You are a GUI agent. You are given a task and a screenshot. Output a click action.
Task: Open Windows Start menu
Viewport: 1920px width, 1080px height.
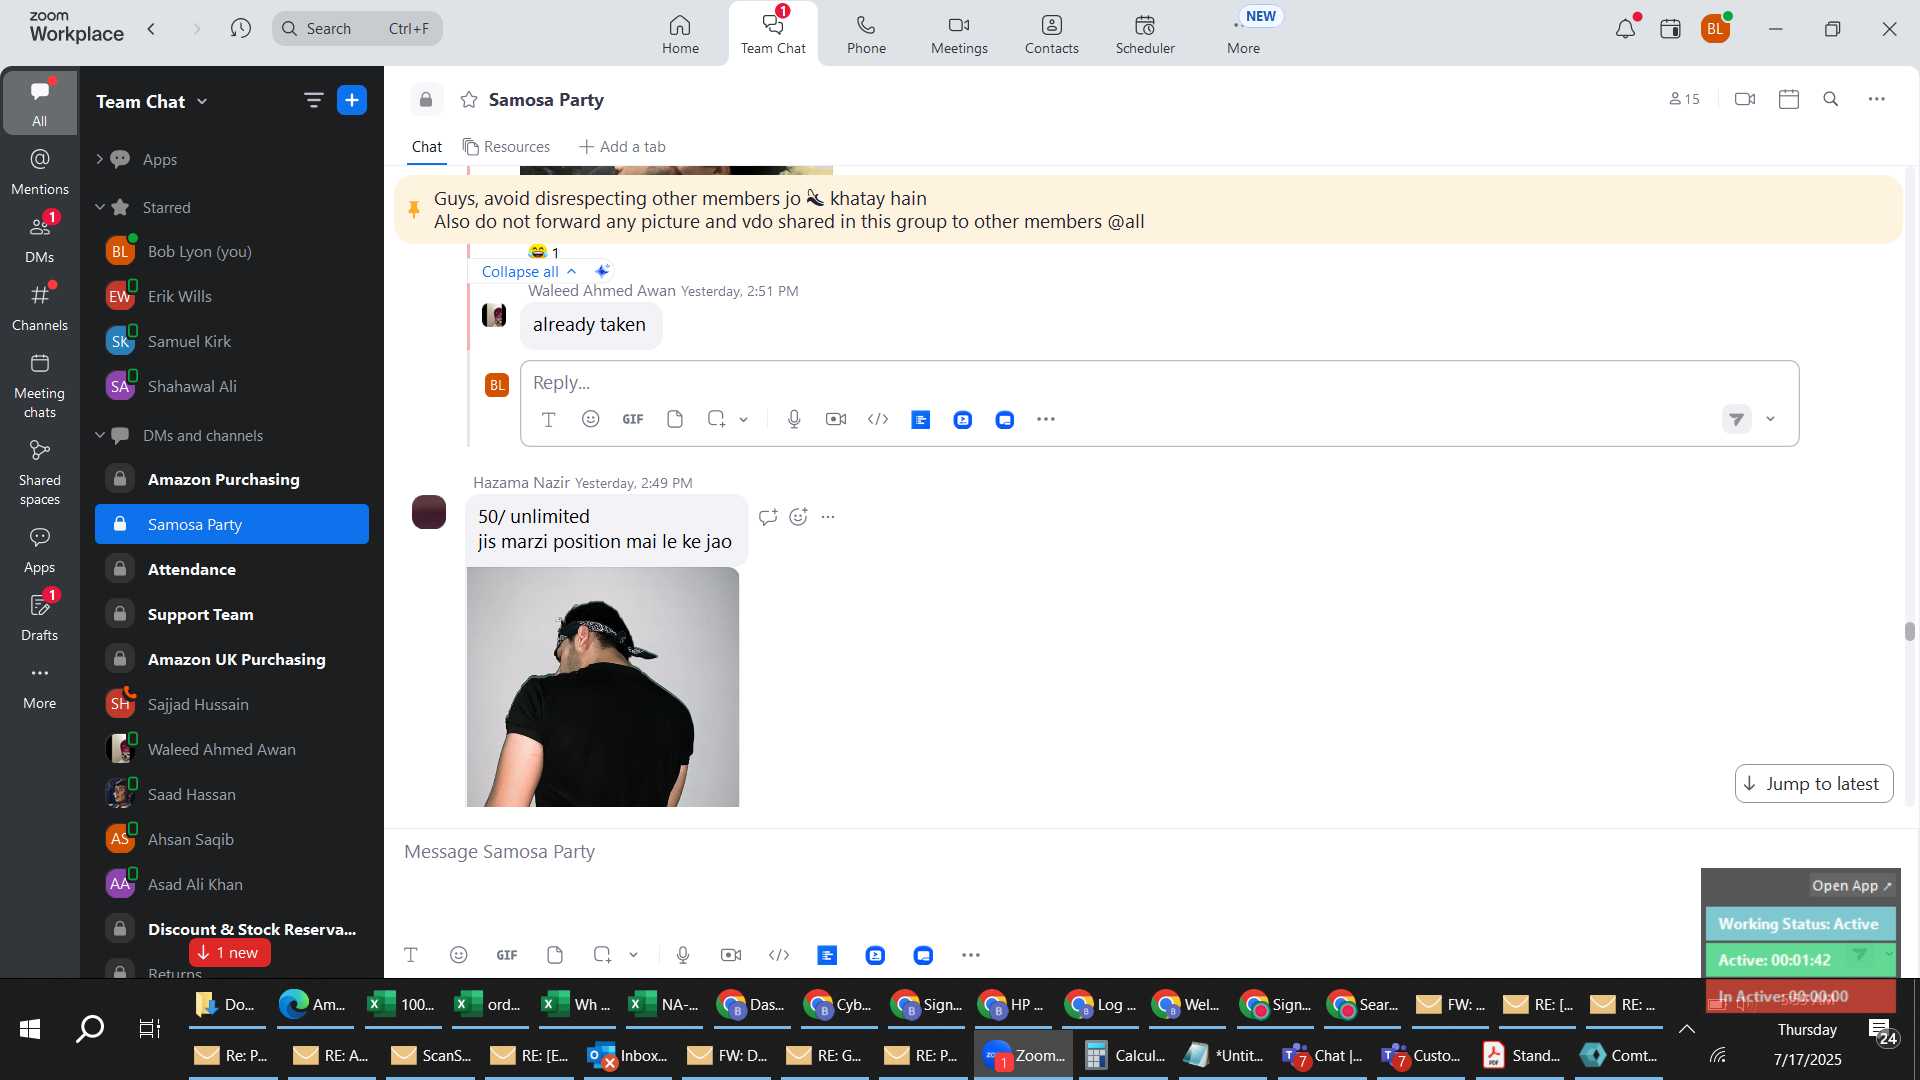[x=30, y=1029]
